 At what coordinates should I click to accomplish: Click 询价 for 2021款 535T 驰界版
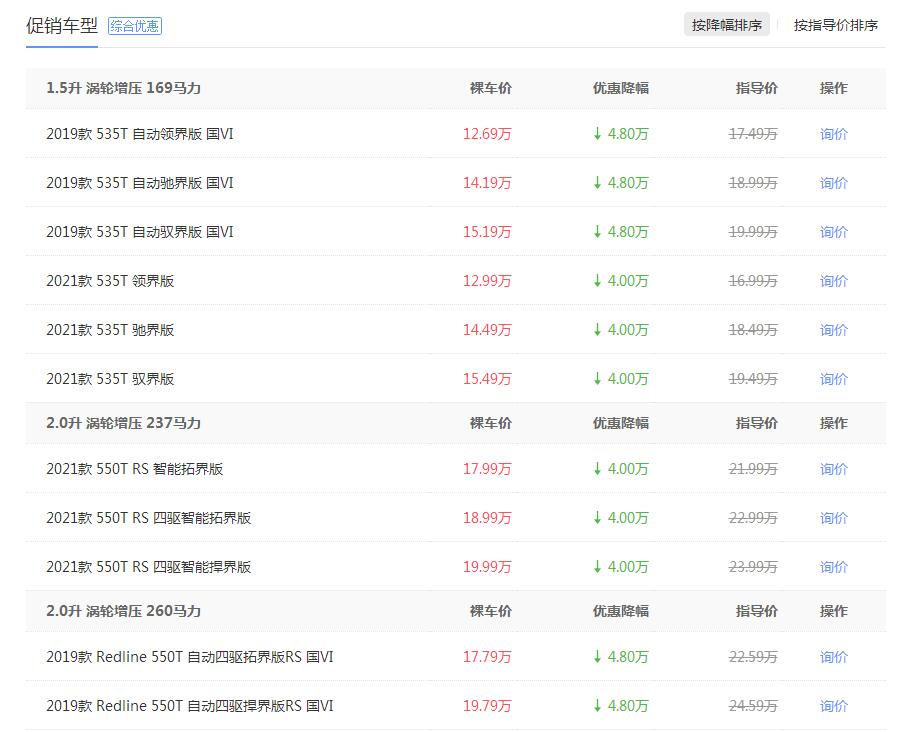point(833,330)
